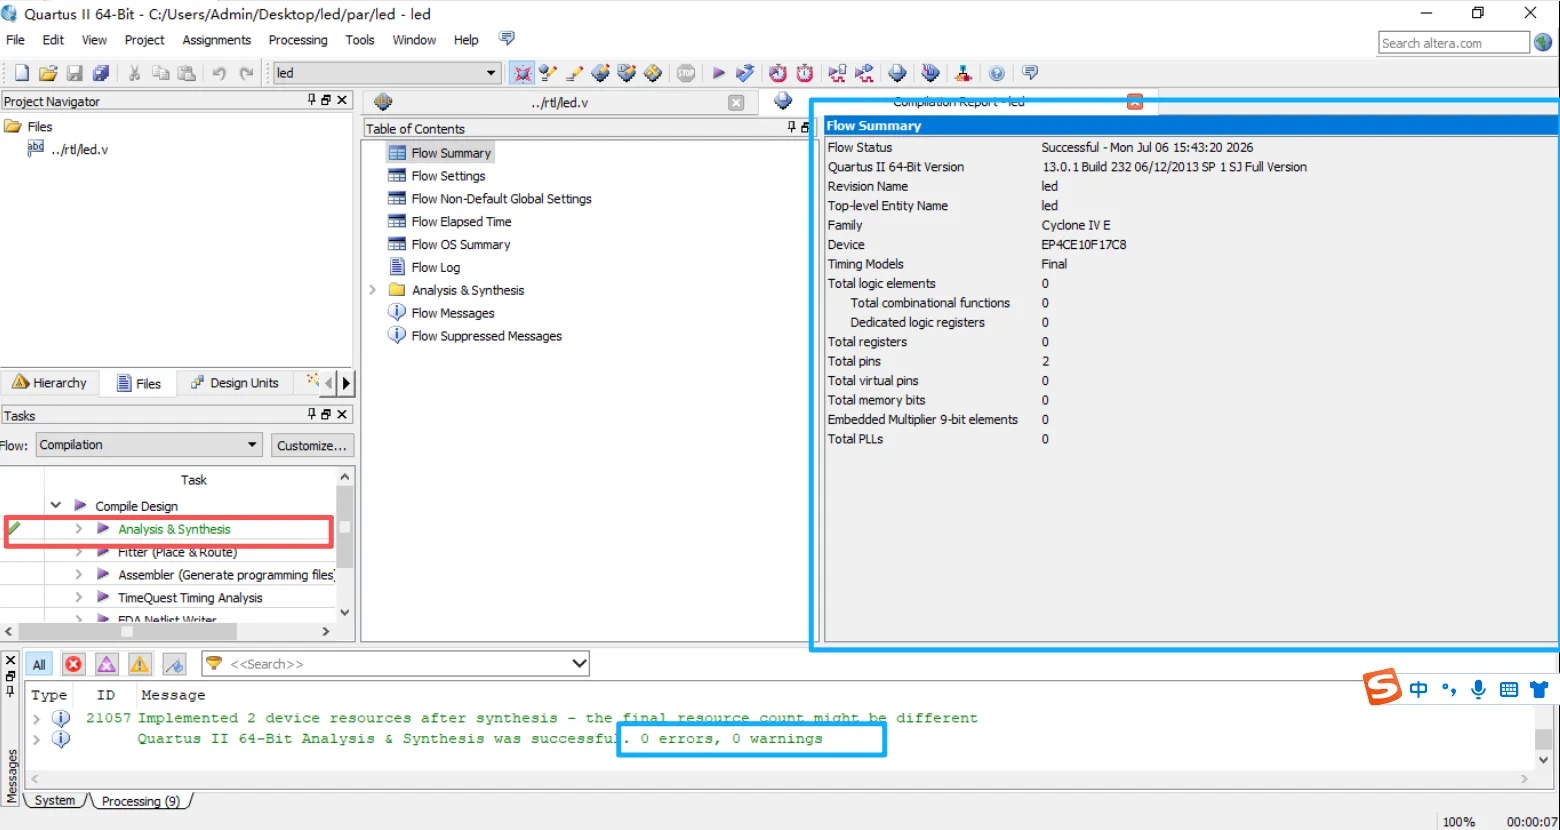The width and height of the screenshot is (1560, 830).
Task: Switch to the System messages tab
Action: coord(55,801)
